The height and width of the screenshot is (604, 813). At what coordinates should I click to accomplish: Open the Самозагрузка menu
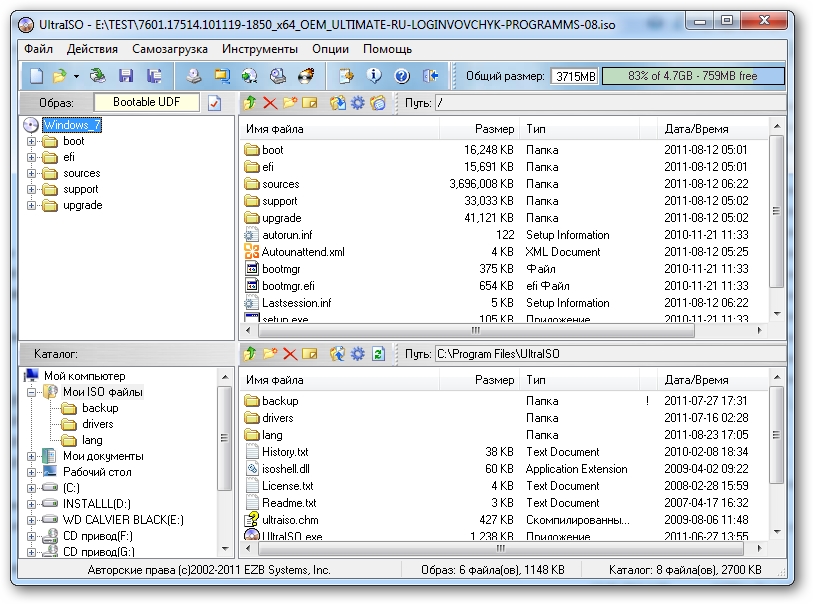pyautogui.click(x=169, y=49)
